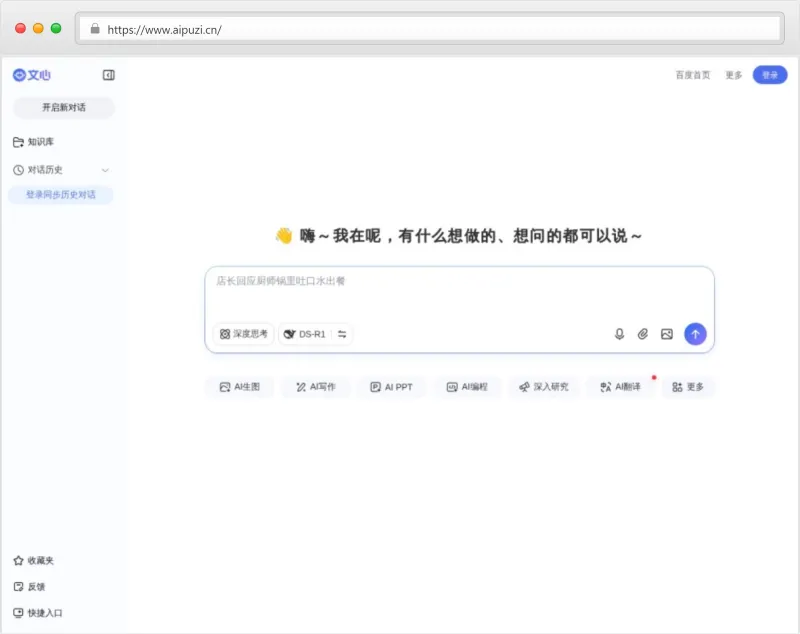800x634 pixels.
Task: Click the 登录 login button
Action: tap(769, 74)
